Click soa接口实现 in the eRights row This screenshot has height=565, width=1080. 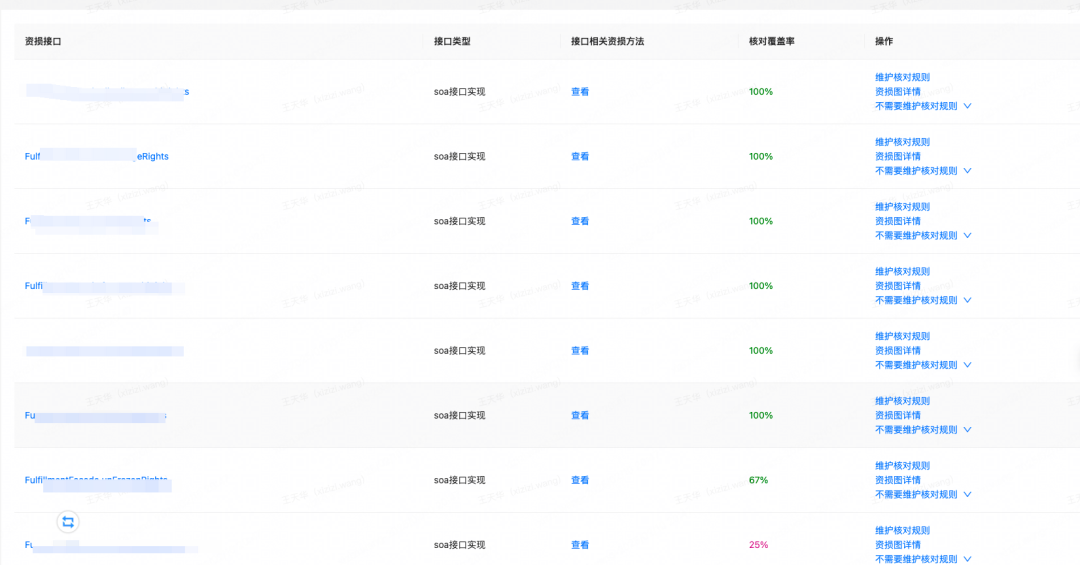click(x=459, y=156)
